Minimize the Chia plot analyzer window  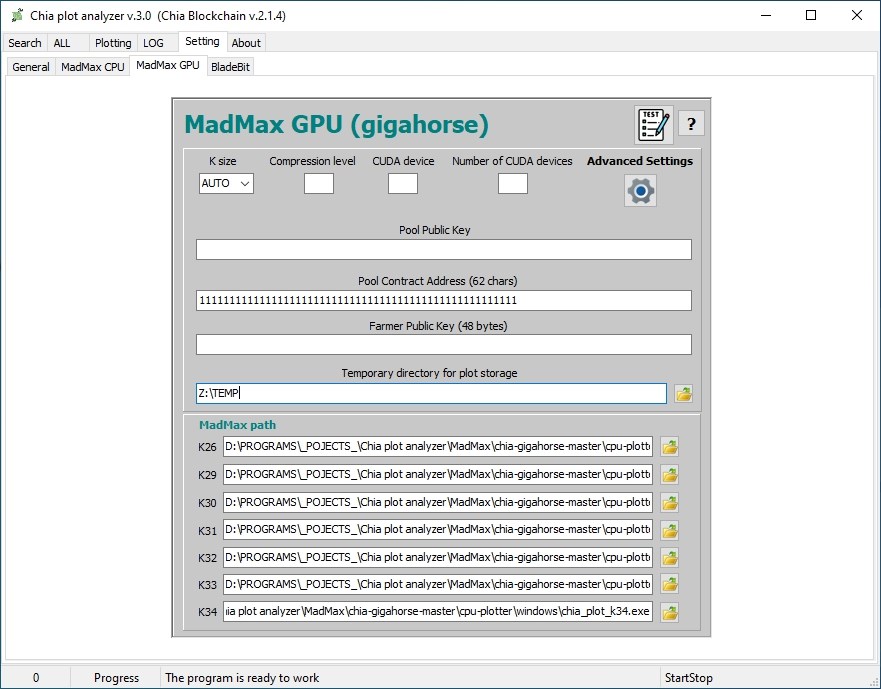(766, 15)
